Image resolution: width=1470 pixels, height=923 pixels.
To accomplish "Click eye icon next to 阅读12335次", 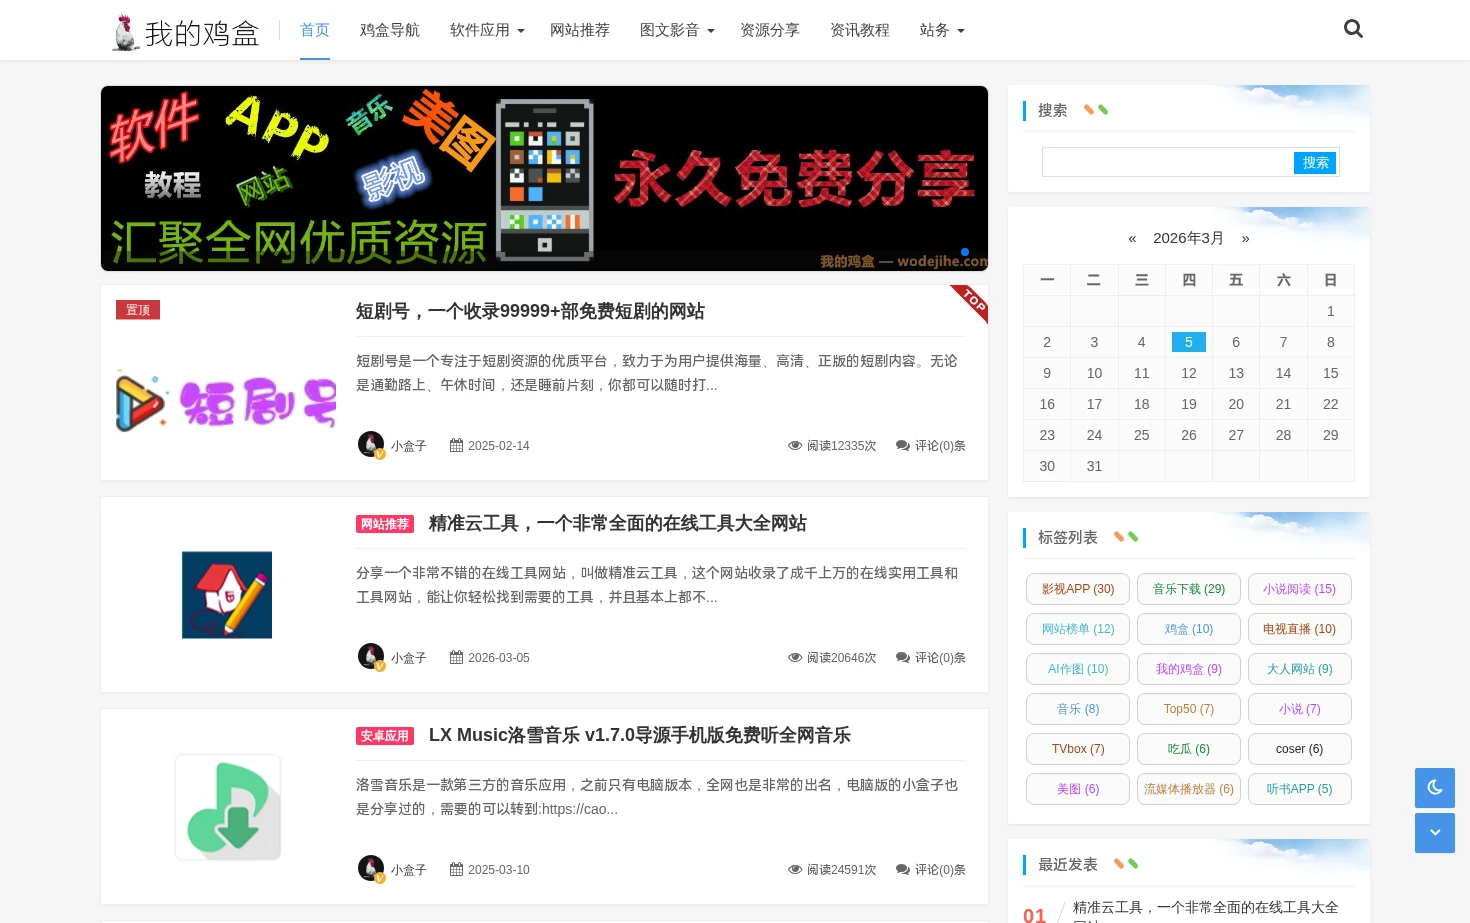I will [795, 446].
